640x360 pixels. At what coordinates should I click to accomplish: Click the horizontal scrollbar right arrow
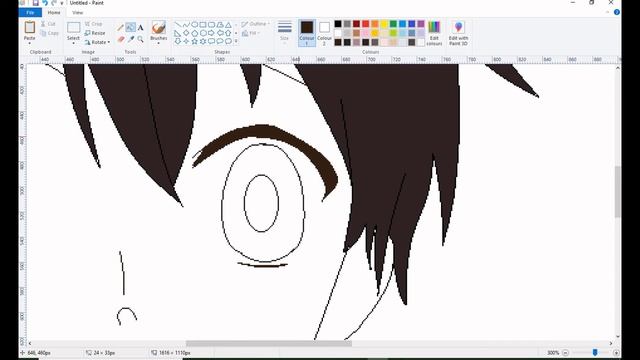click(x=611, y=344)
